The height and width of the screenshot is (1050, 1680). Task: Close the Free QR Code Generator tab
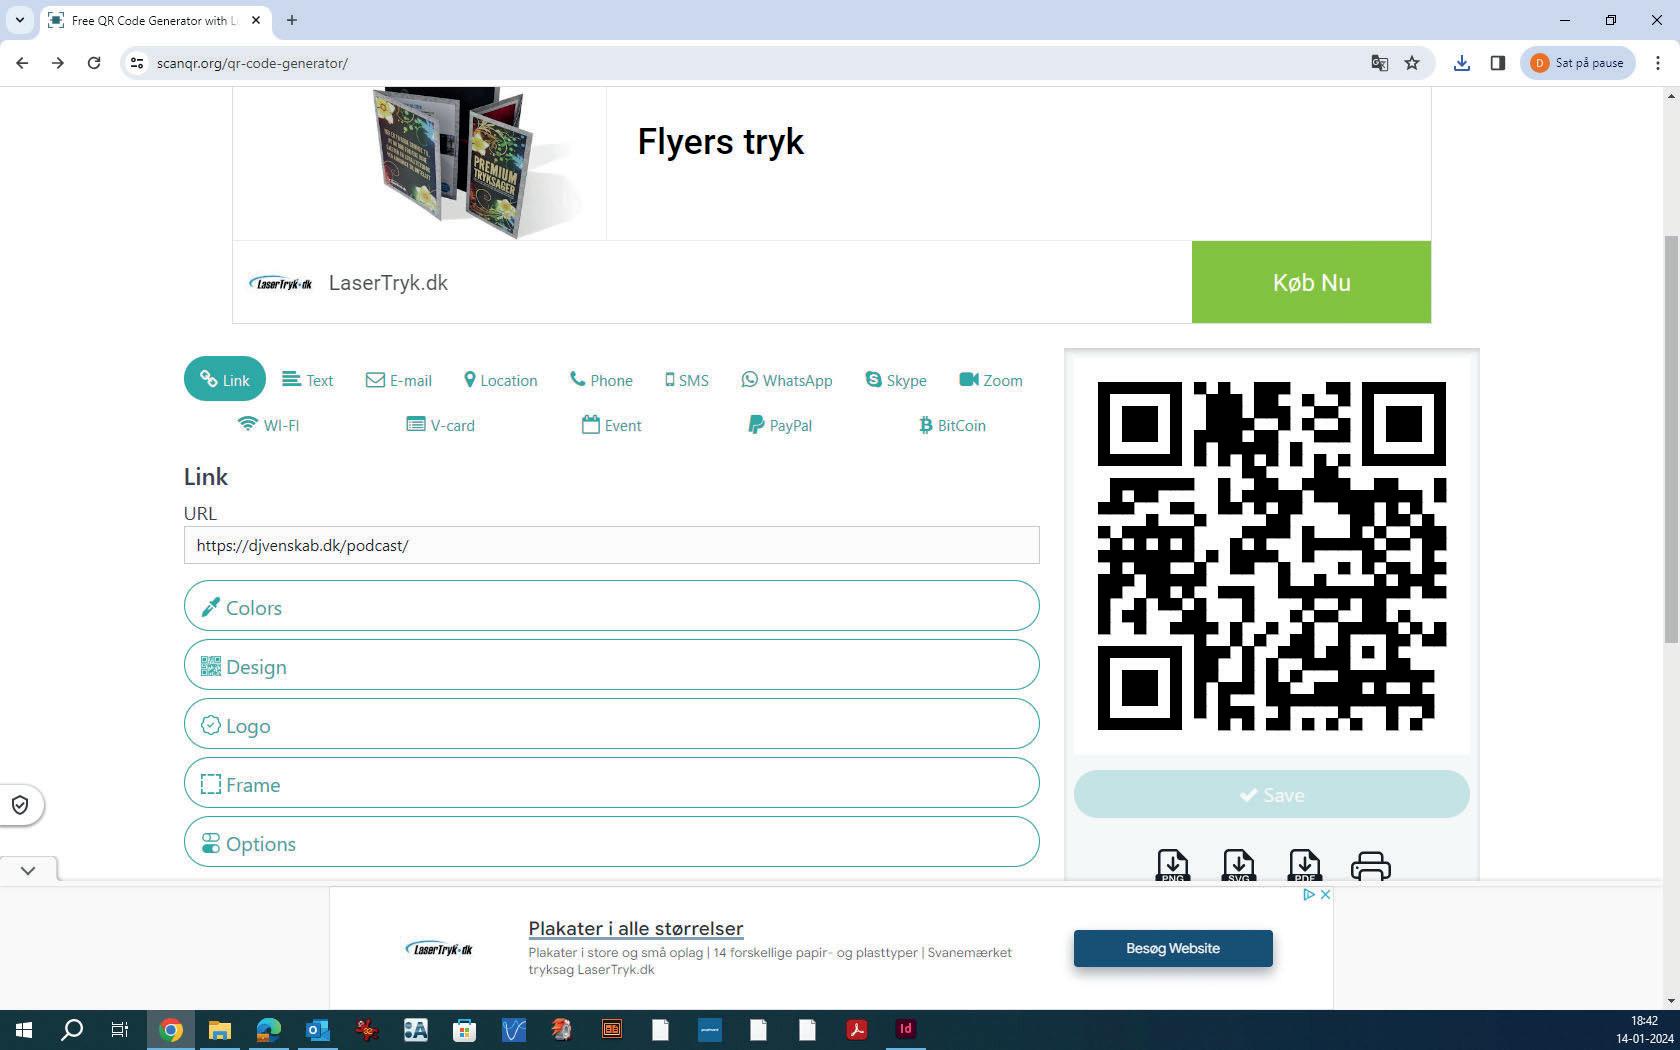pos(256,20)
